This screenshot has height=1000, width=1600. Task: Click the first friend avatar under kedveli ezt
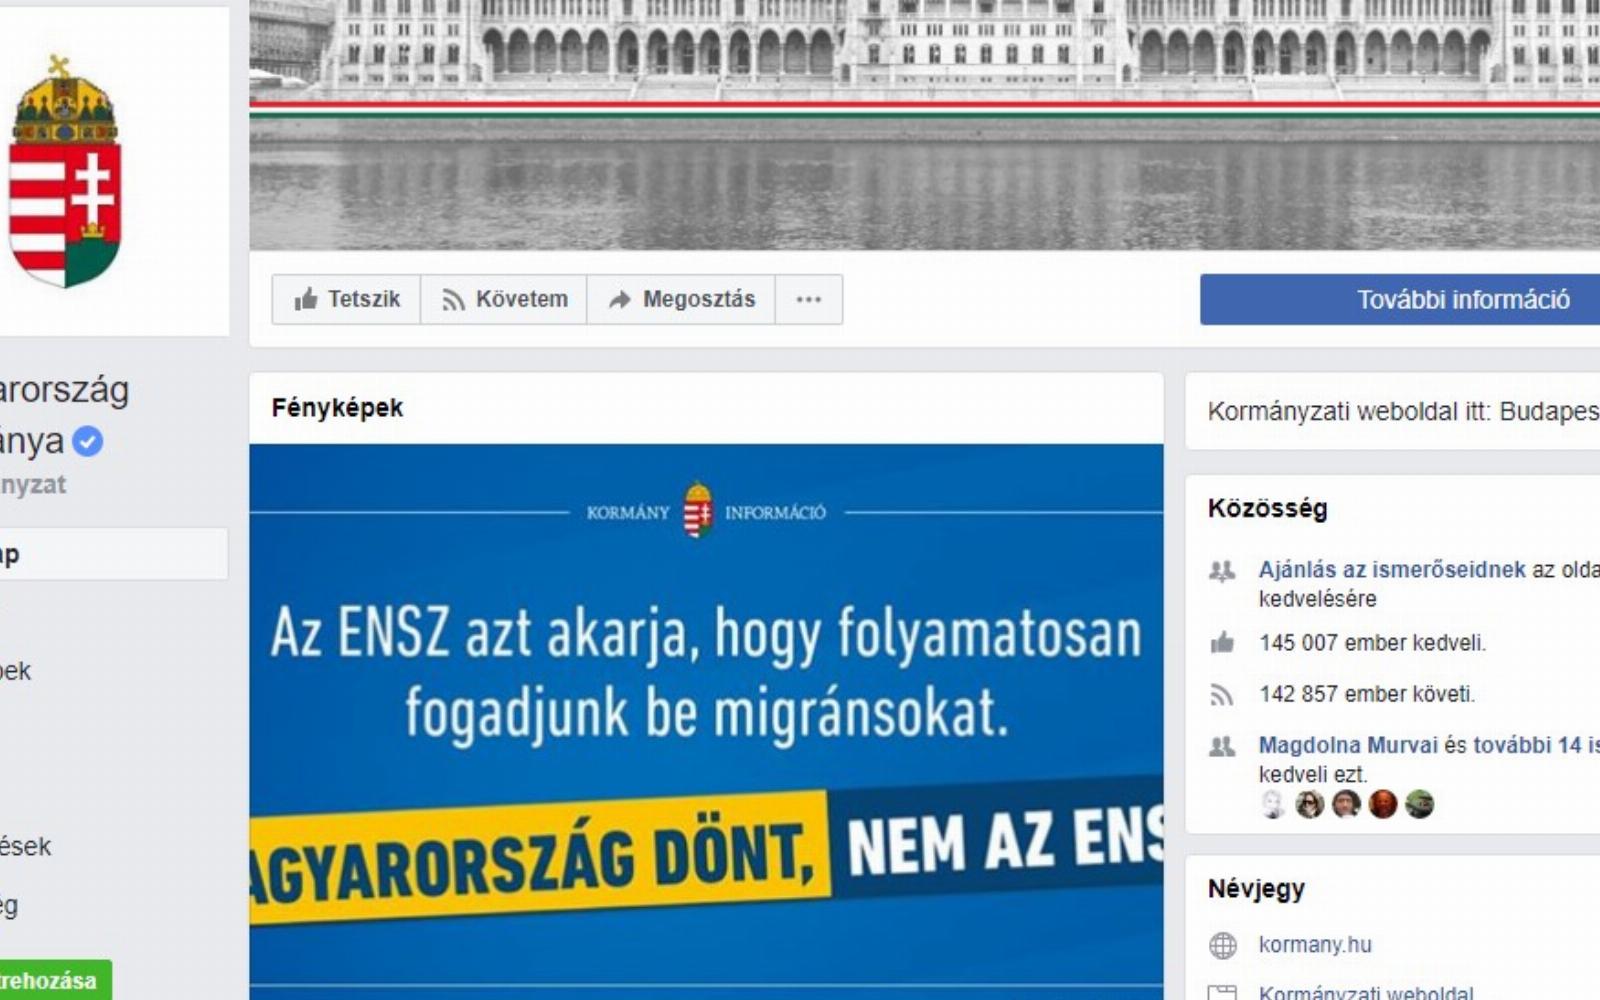(1273, 804)
